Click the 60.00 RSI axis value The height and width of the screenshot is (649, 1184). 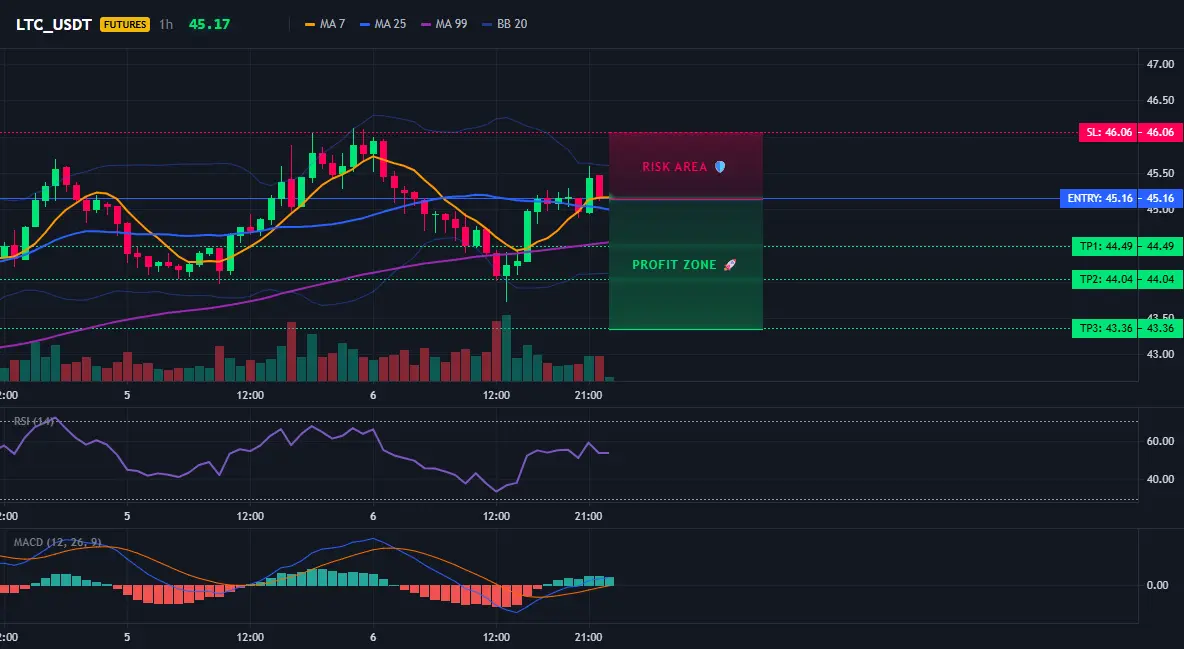click(1161, 441)
